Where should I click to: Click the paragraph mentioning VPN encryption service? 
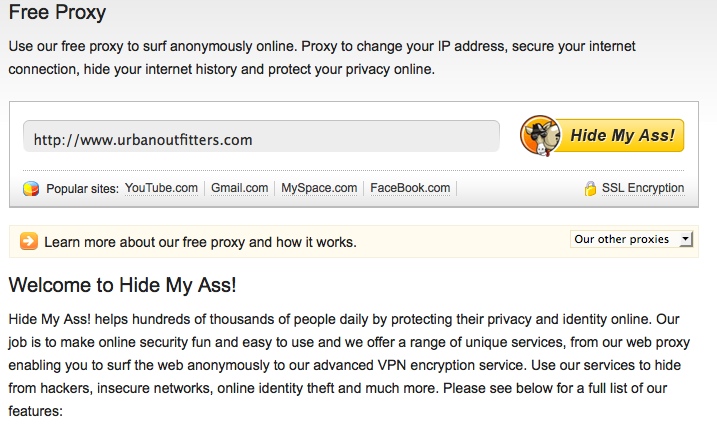[349, 365]
